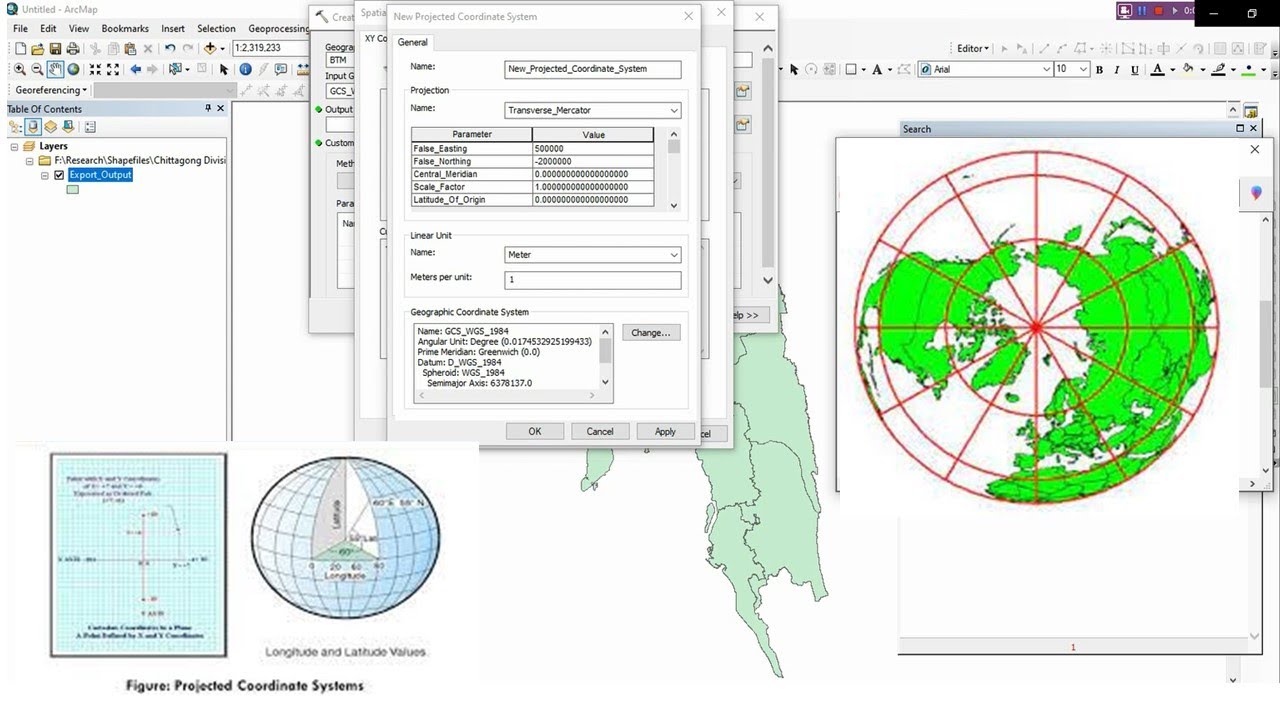Click the New Text 'A' tool in Draw toolbar
The height and width of the screenshot is (720, 1280).
click(x=876, y=69)
